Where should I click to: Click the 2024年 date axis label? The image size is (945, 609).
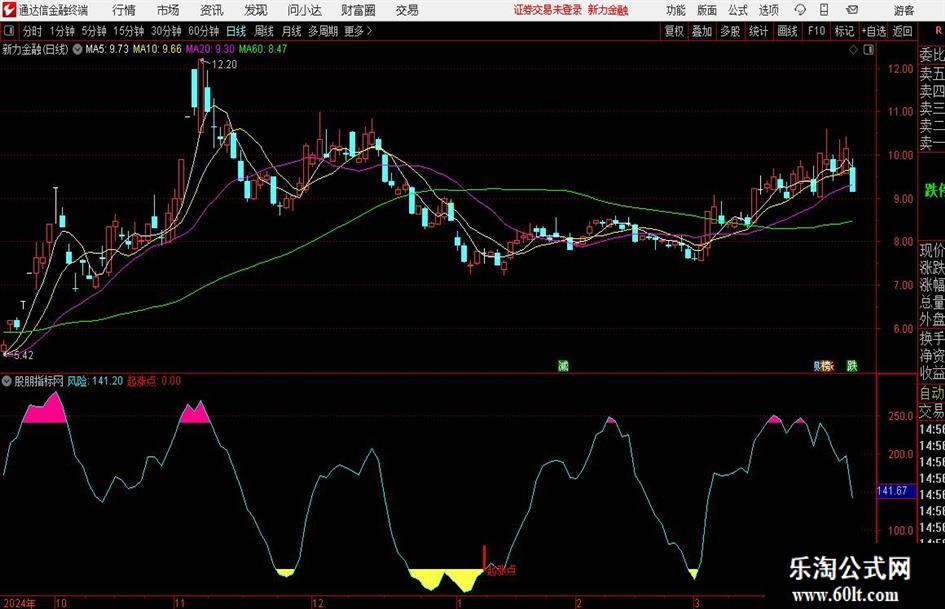(x=19, y=603)
